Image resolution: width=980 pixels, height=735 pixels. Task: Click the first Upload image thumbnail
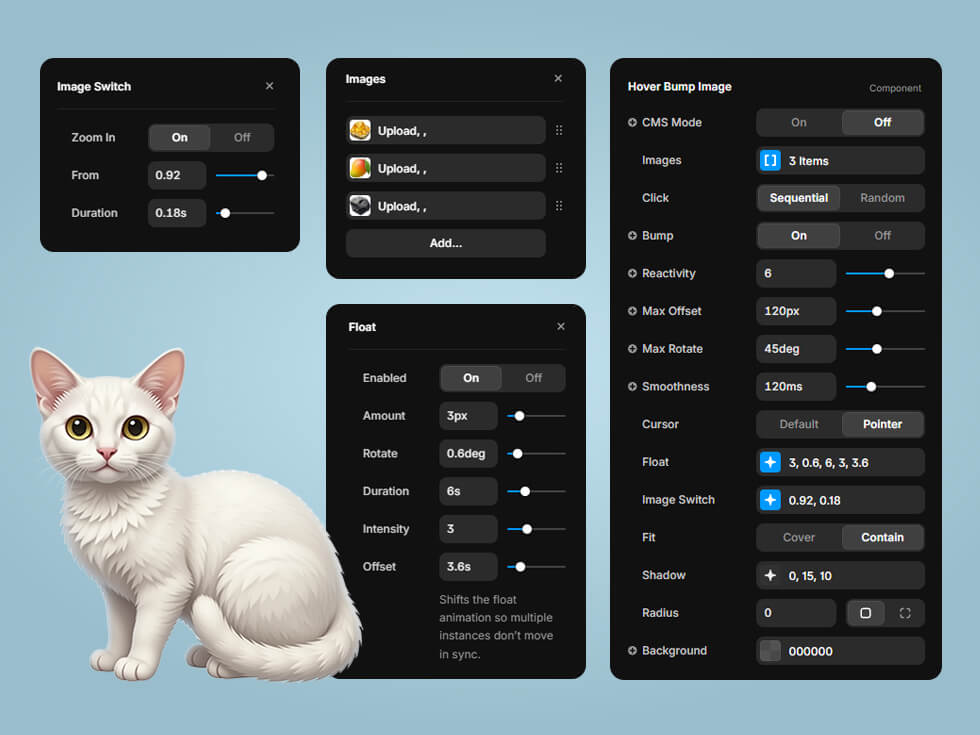(x=360, y=130)
